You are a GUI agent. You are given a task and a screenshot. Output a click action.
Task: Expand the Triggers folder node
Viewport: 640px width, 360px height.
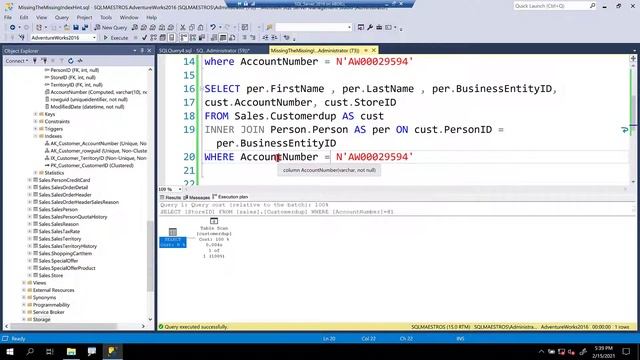[x=36, y=129]
